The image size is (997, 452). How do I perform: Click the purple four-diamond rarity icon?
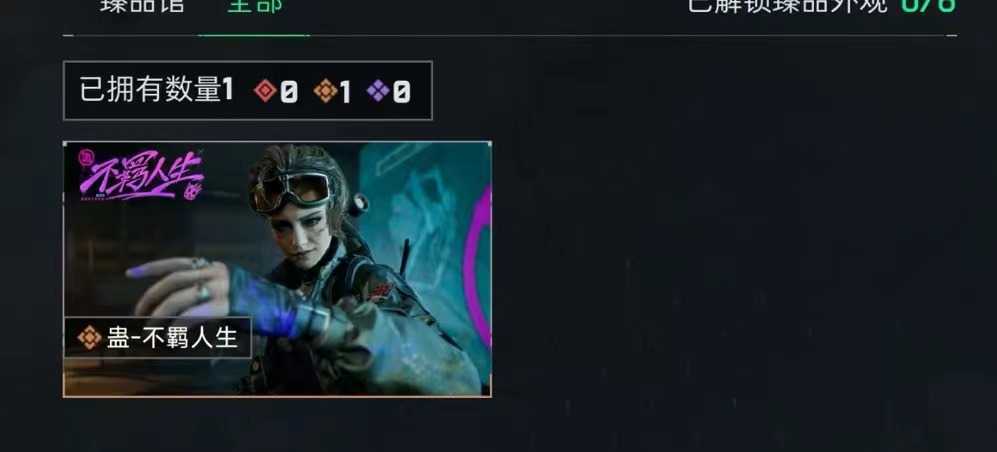378,91
